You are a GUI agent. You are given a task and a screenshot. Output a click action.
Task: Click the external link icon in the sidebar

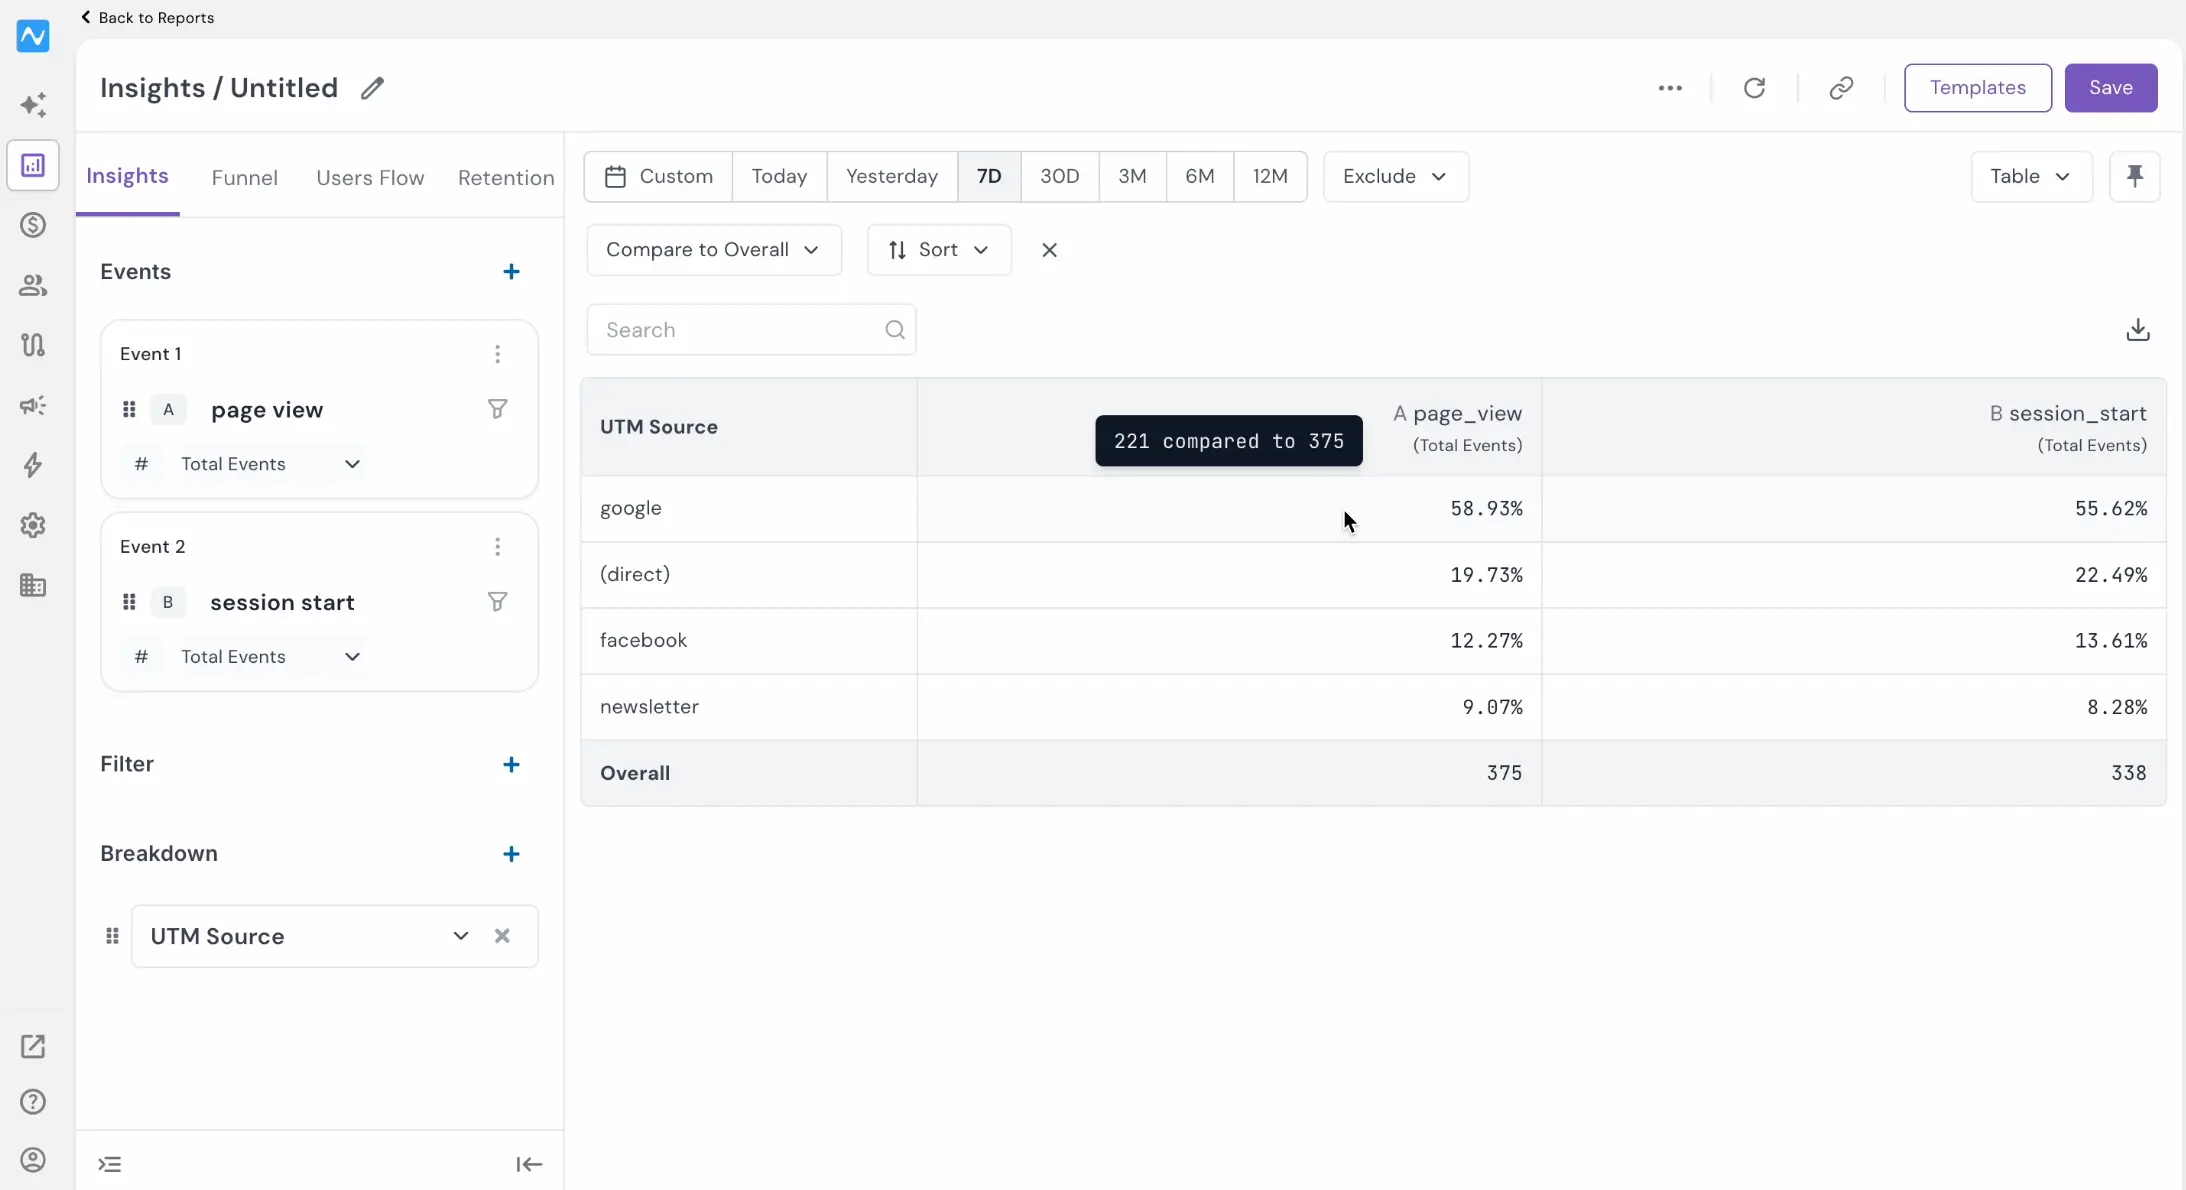pos(33,1046)
